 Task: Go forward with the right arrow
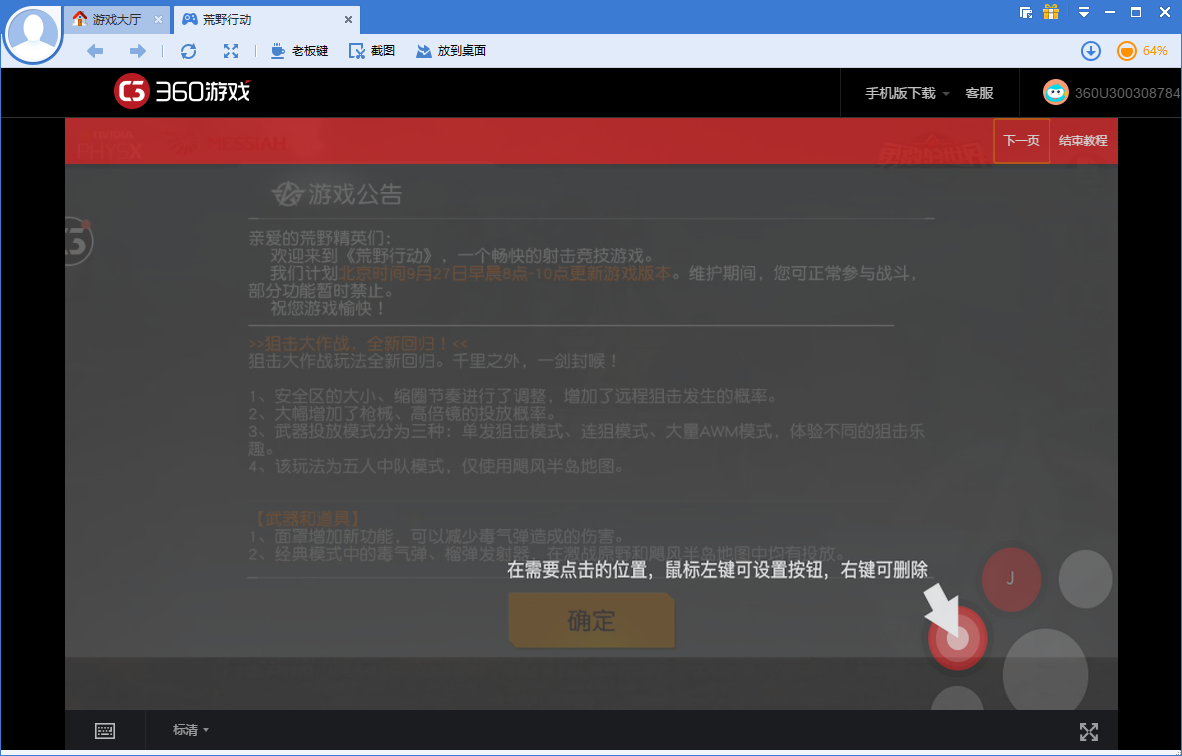[x=138, y=51]
